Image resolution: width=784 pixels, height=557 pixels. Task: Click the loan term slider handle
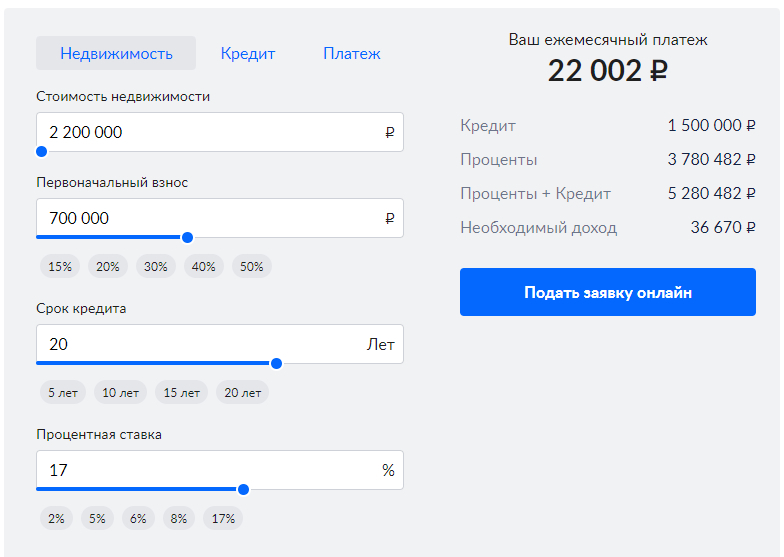click(276, 364)
